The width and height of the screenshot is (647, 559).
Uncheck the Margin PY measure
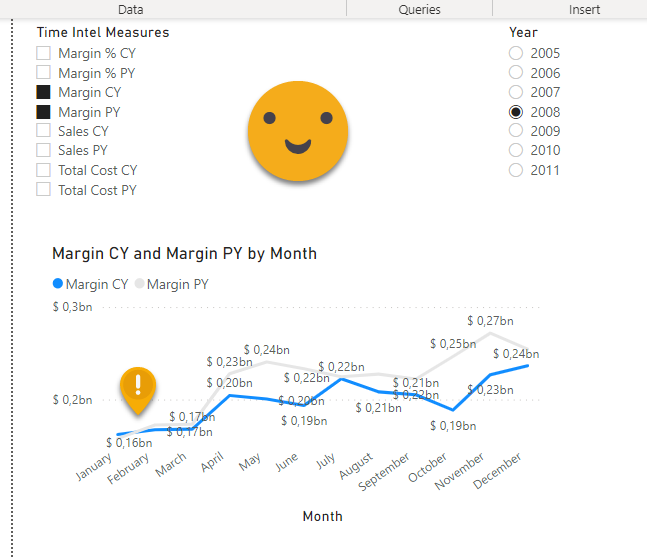(44, 112)
